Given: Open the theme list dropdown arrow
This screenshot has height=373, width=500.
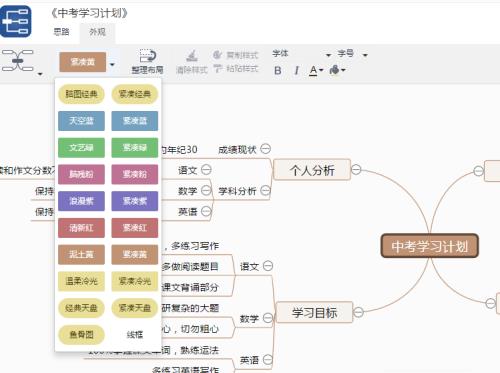Looking at the screenshot, I should coord(112,64).
